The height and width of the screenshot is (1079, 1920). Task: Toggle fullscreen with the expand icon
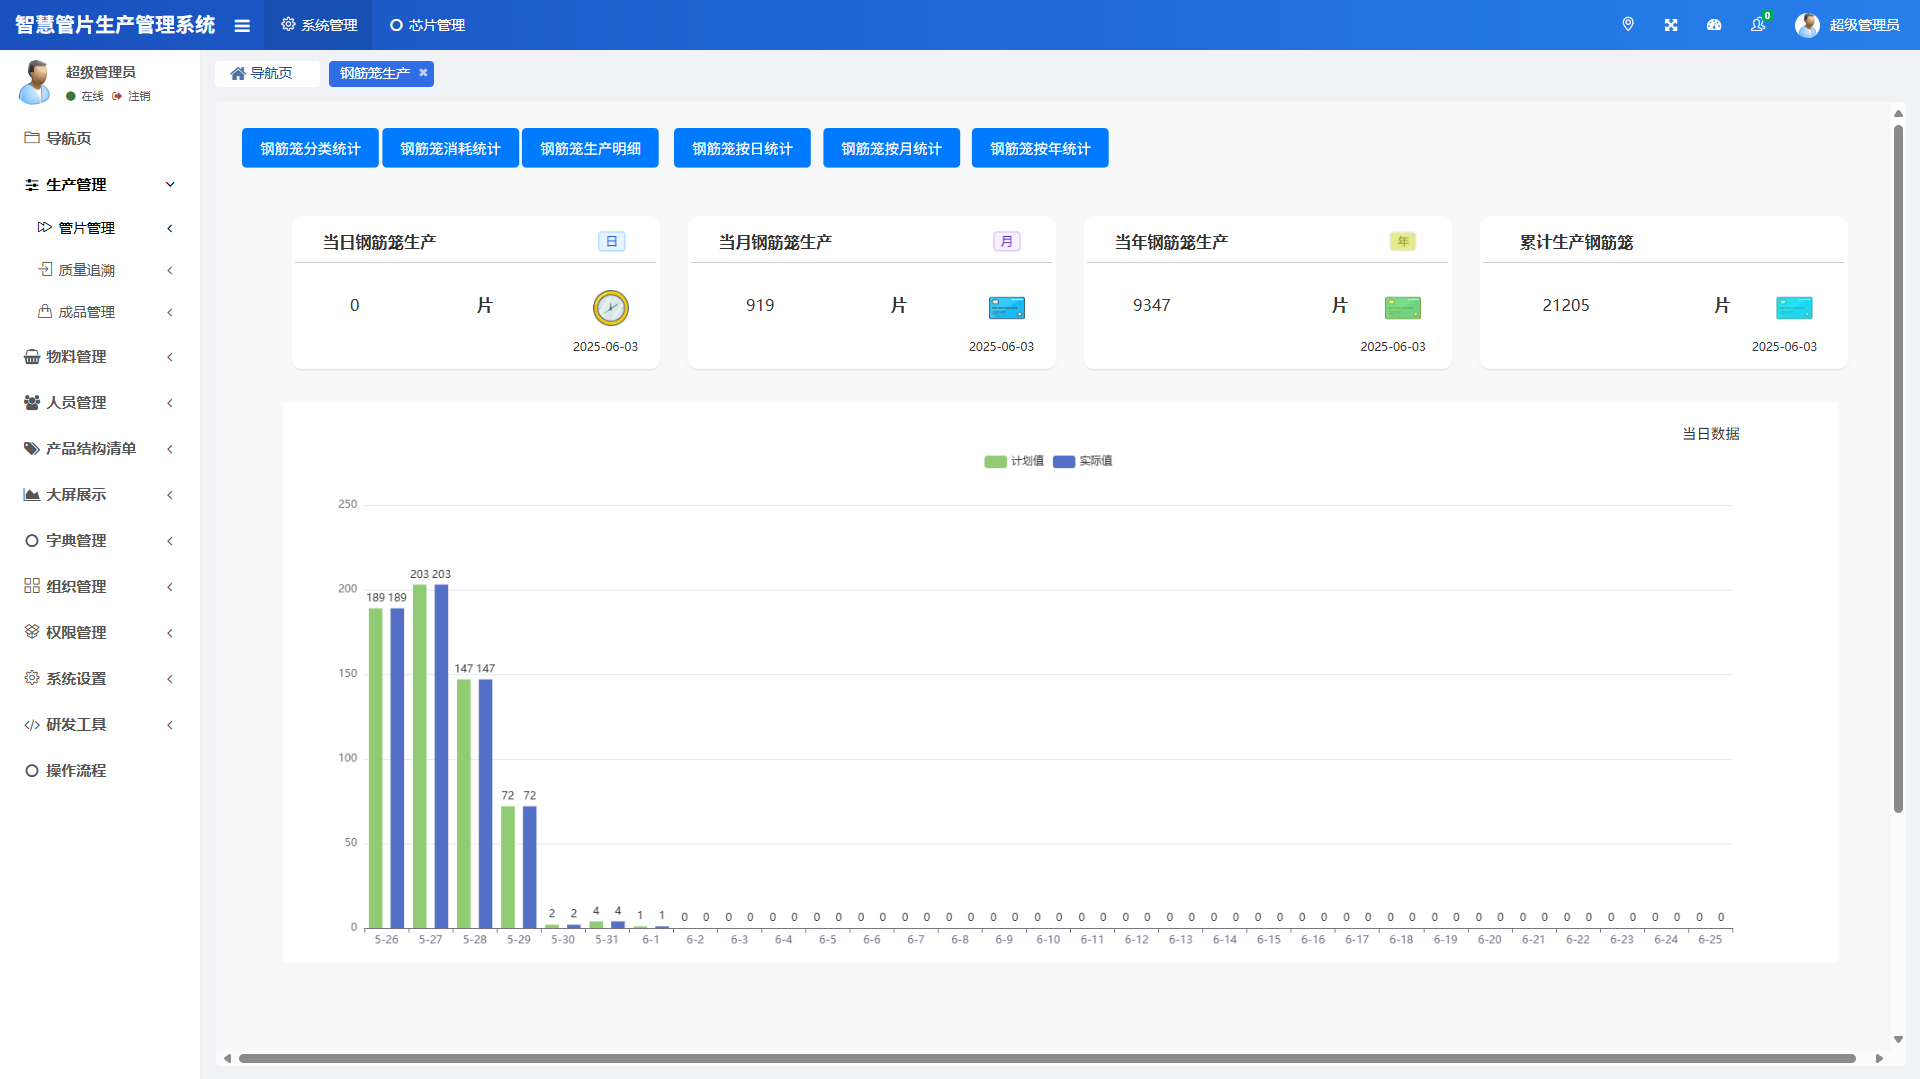tap(1671, 25)
